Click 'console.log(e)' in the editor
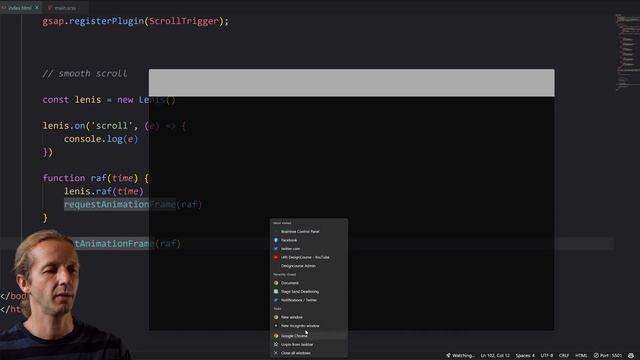Image resolution: width=640 pixels, height=360 pixels. (x=101, y=139)
